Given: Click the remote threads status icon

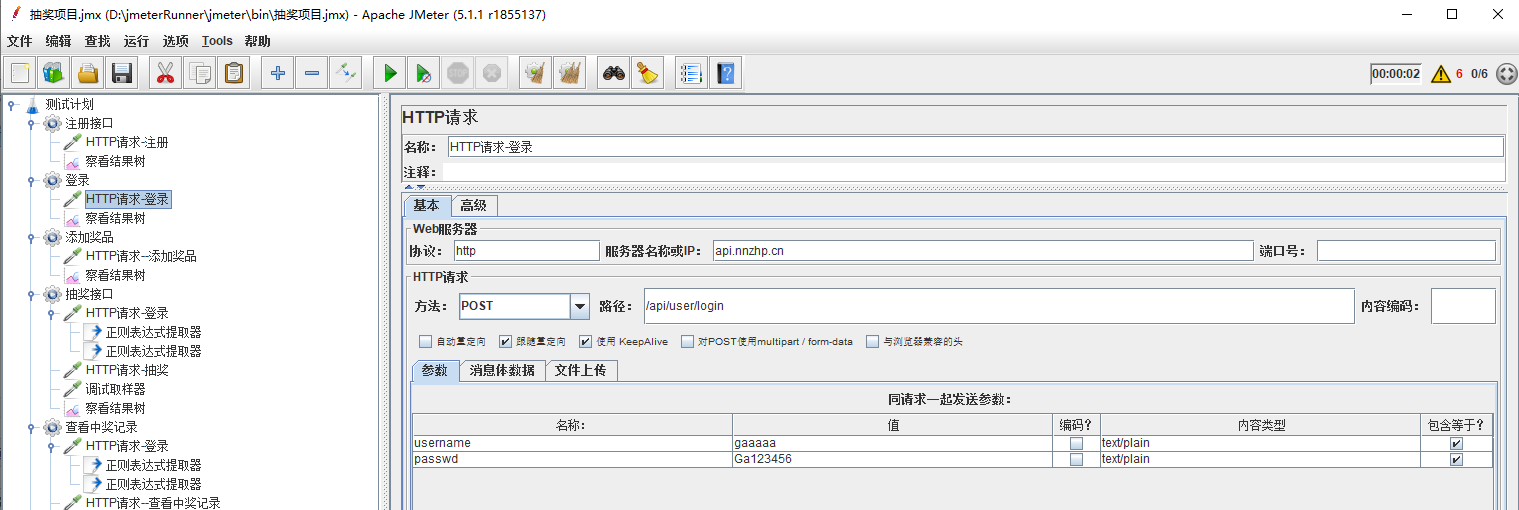Looking at the screenshot, I should [x=1506, y=73].
